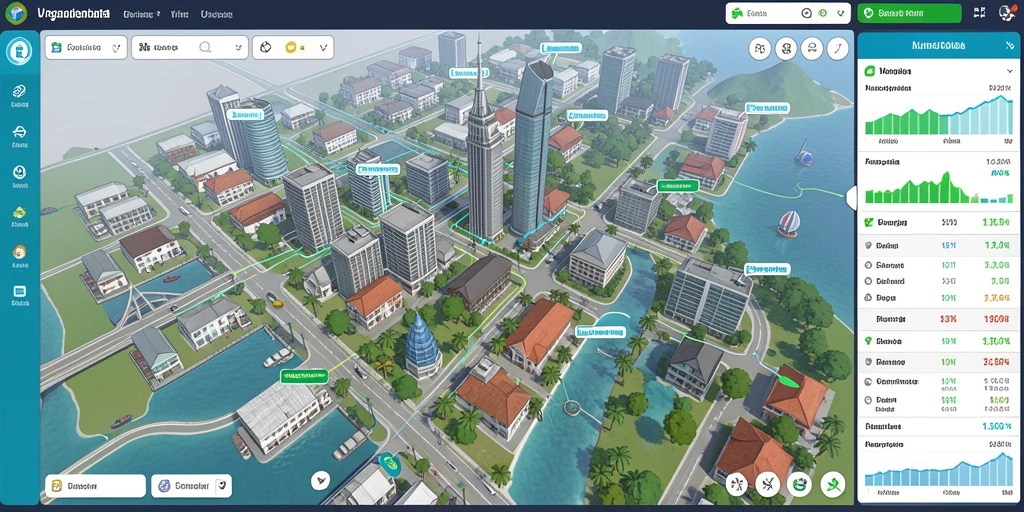Collapse the green section chevron in the right panel
Image resolution: width=1024 pixels, height=512 pixels.
pyautogui.click(x=1009, y=71)
